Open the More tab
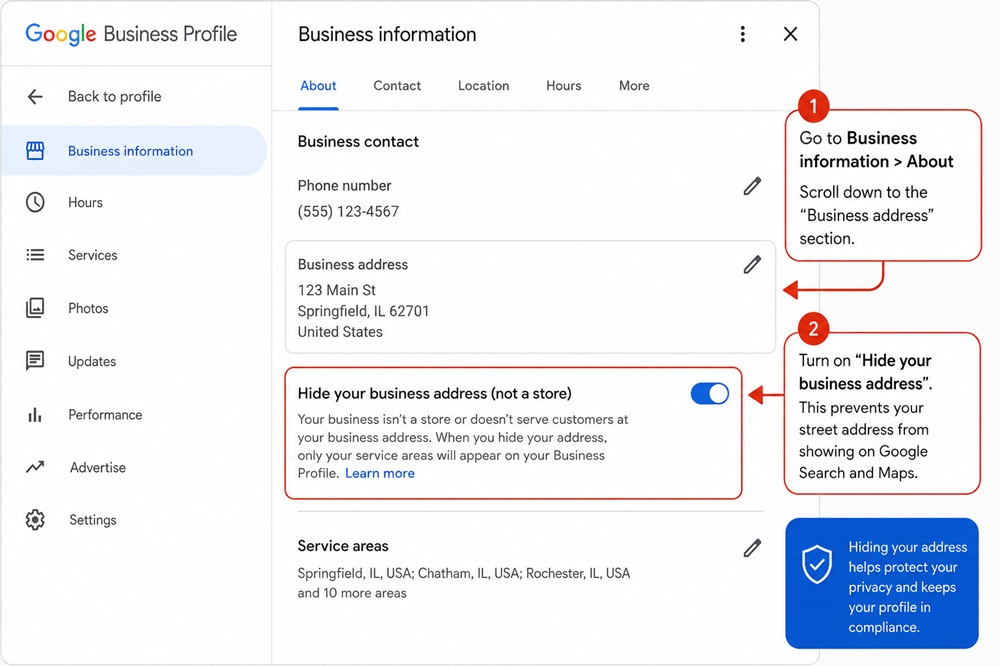This screenshot has height=666, width=1000. (634, 85)
